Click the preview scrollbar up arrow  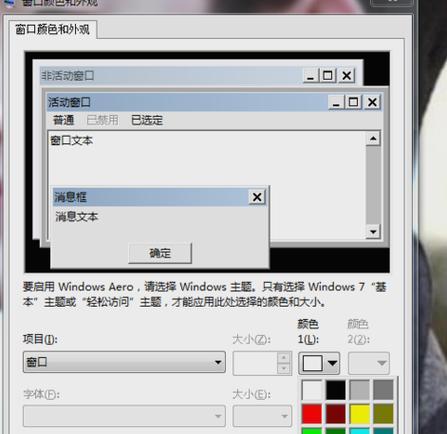373,138
